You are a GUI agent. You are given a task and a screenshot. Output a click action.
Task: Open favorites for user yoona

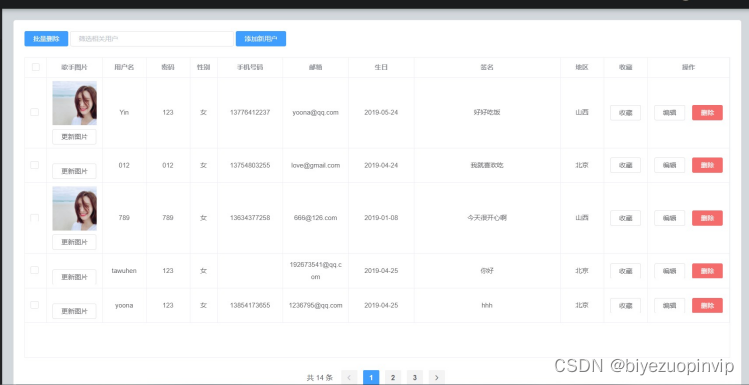point(625,306)
